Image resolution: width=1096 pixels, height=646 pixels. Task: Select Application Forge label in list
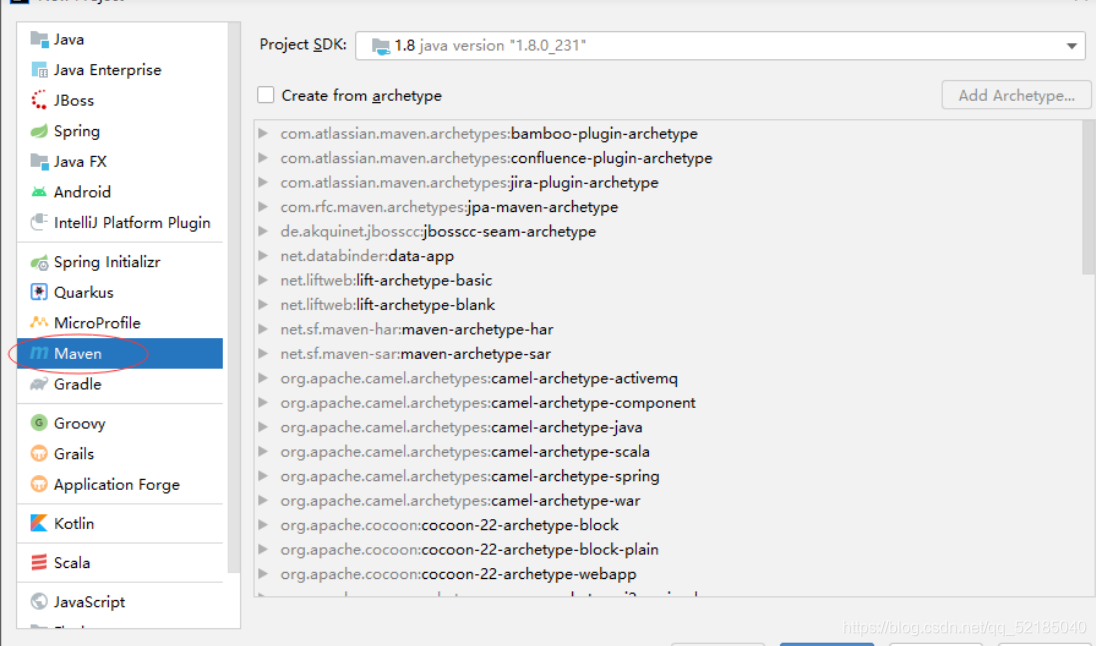point(117,484)
